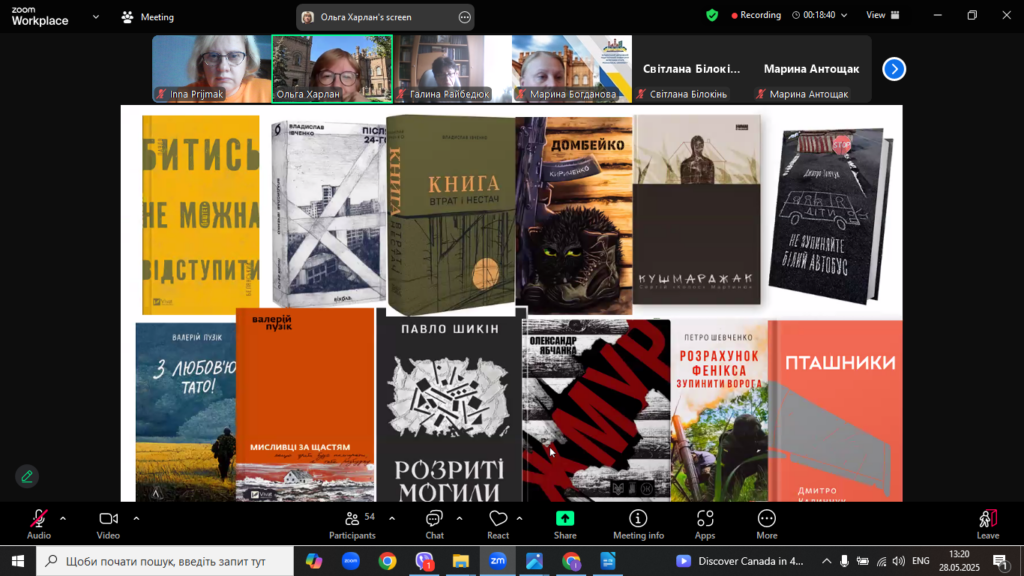Select Ольга Харлан's video thumbnail

pos(332,69)
